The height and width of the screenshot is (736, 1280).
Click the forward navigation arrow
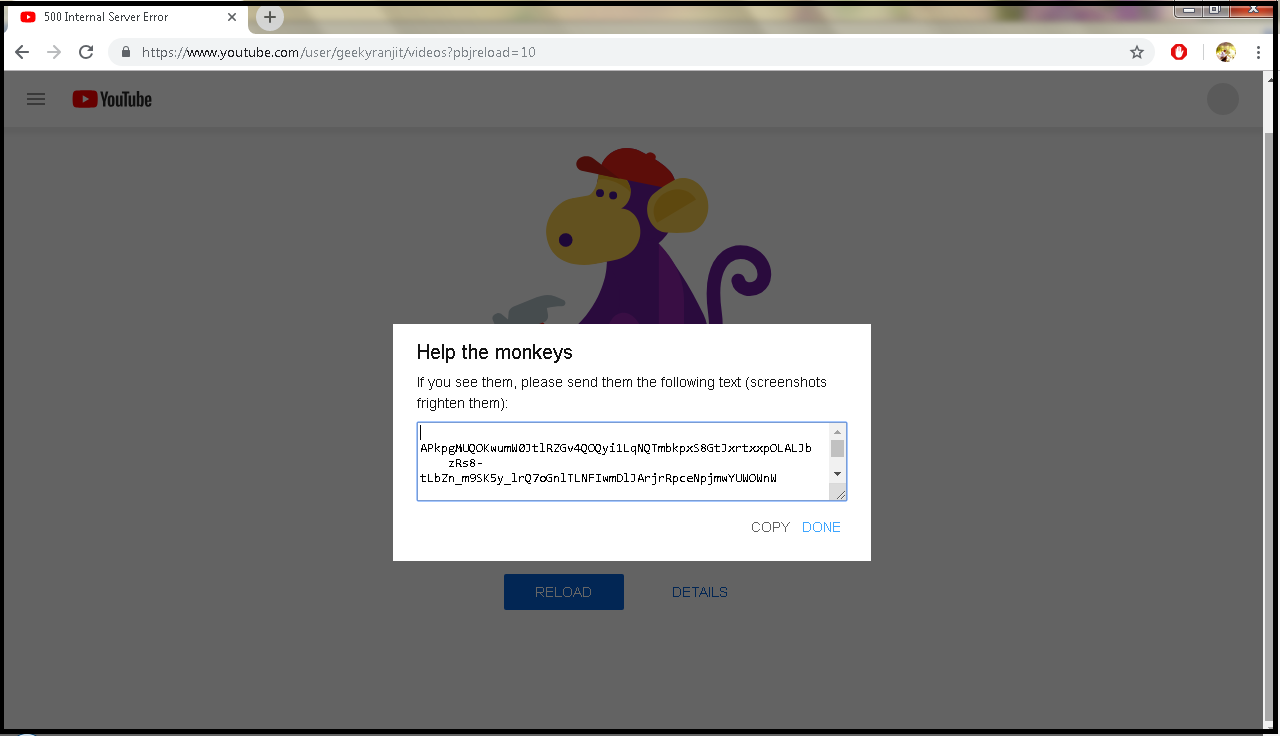54,52
